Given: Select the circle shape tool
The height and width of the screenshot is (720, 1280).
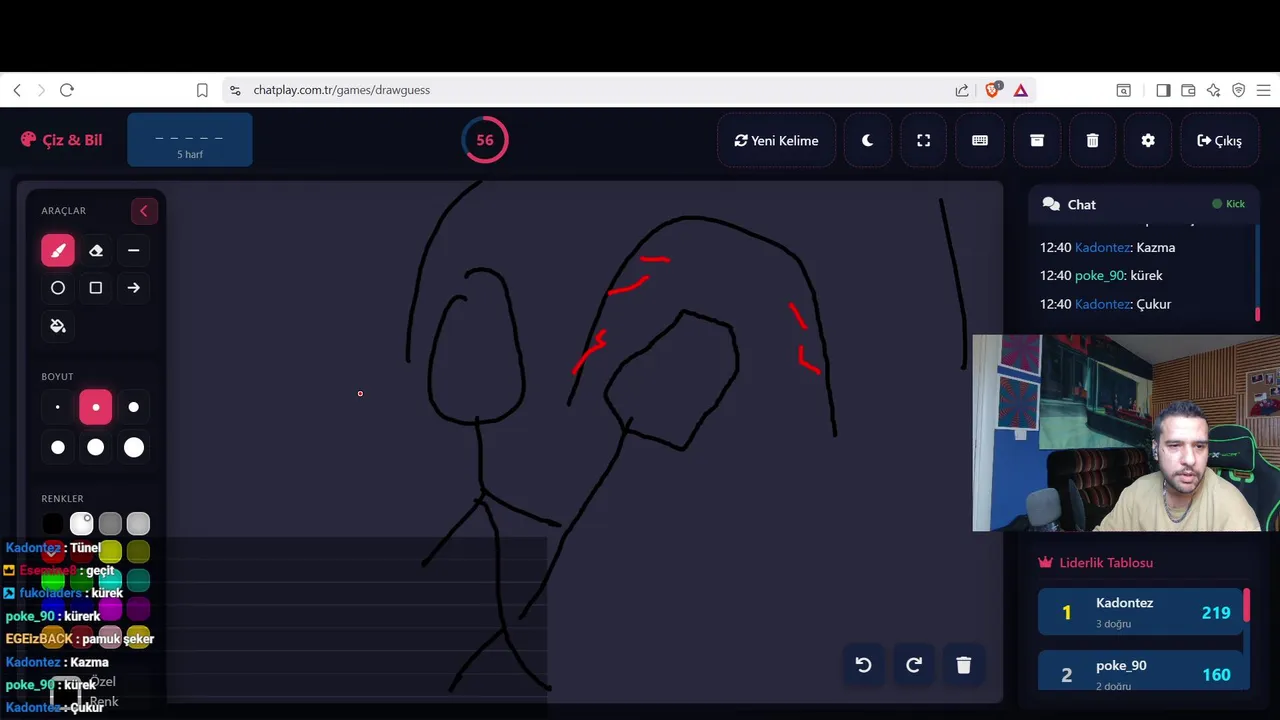Looking at the screenshot, I should [58, 288].
